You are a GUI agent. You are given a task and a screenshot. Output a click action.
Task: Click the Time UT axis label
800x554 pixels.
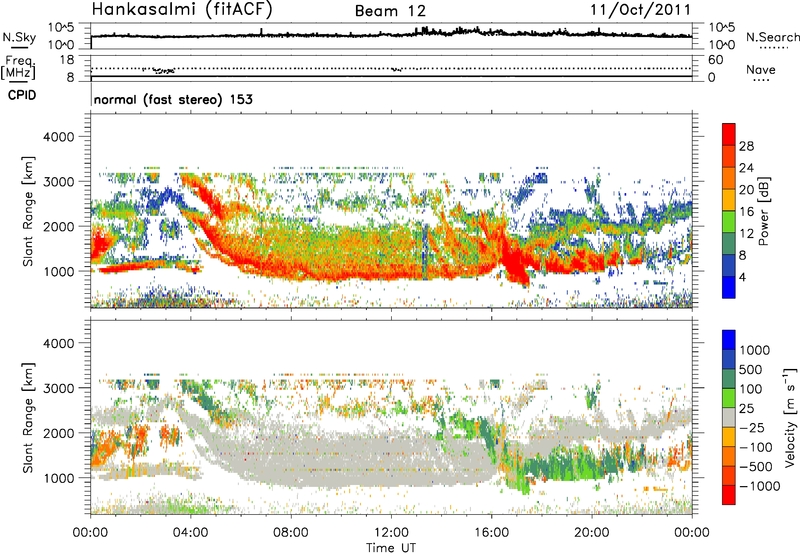(391, 547)
